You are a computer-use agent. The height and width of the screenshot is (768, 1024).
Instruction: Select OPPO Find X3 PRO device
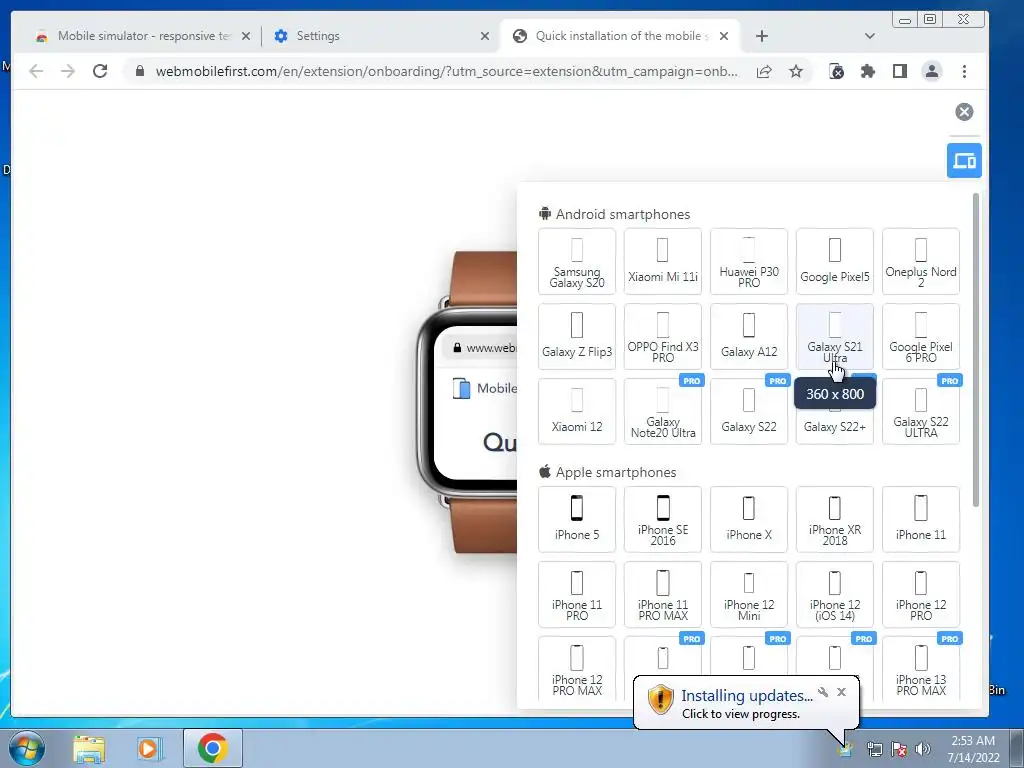click(663, 336)
